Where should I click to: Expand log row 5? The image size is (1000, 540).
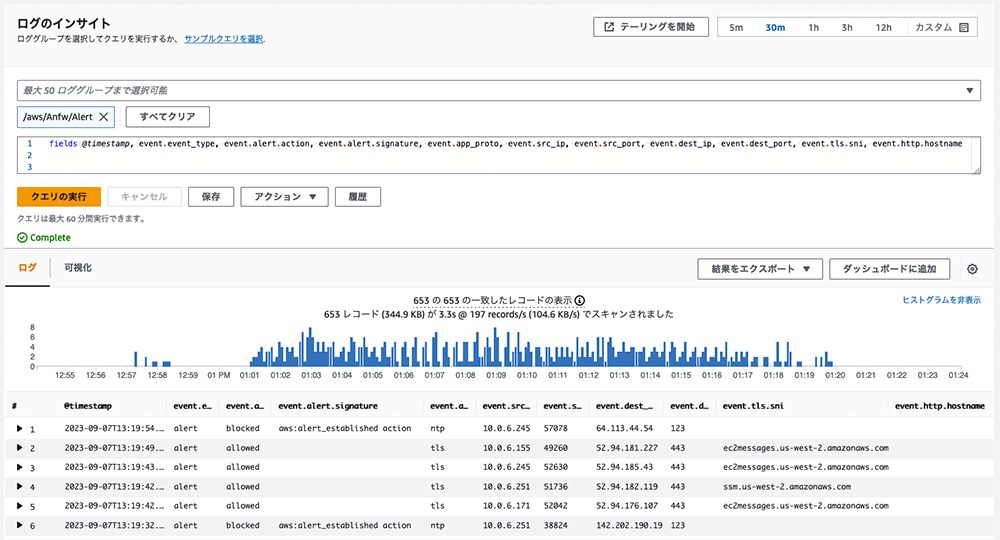point(19,506)
